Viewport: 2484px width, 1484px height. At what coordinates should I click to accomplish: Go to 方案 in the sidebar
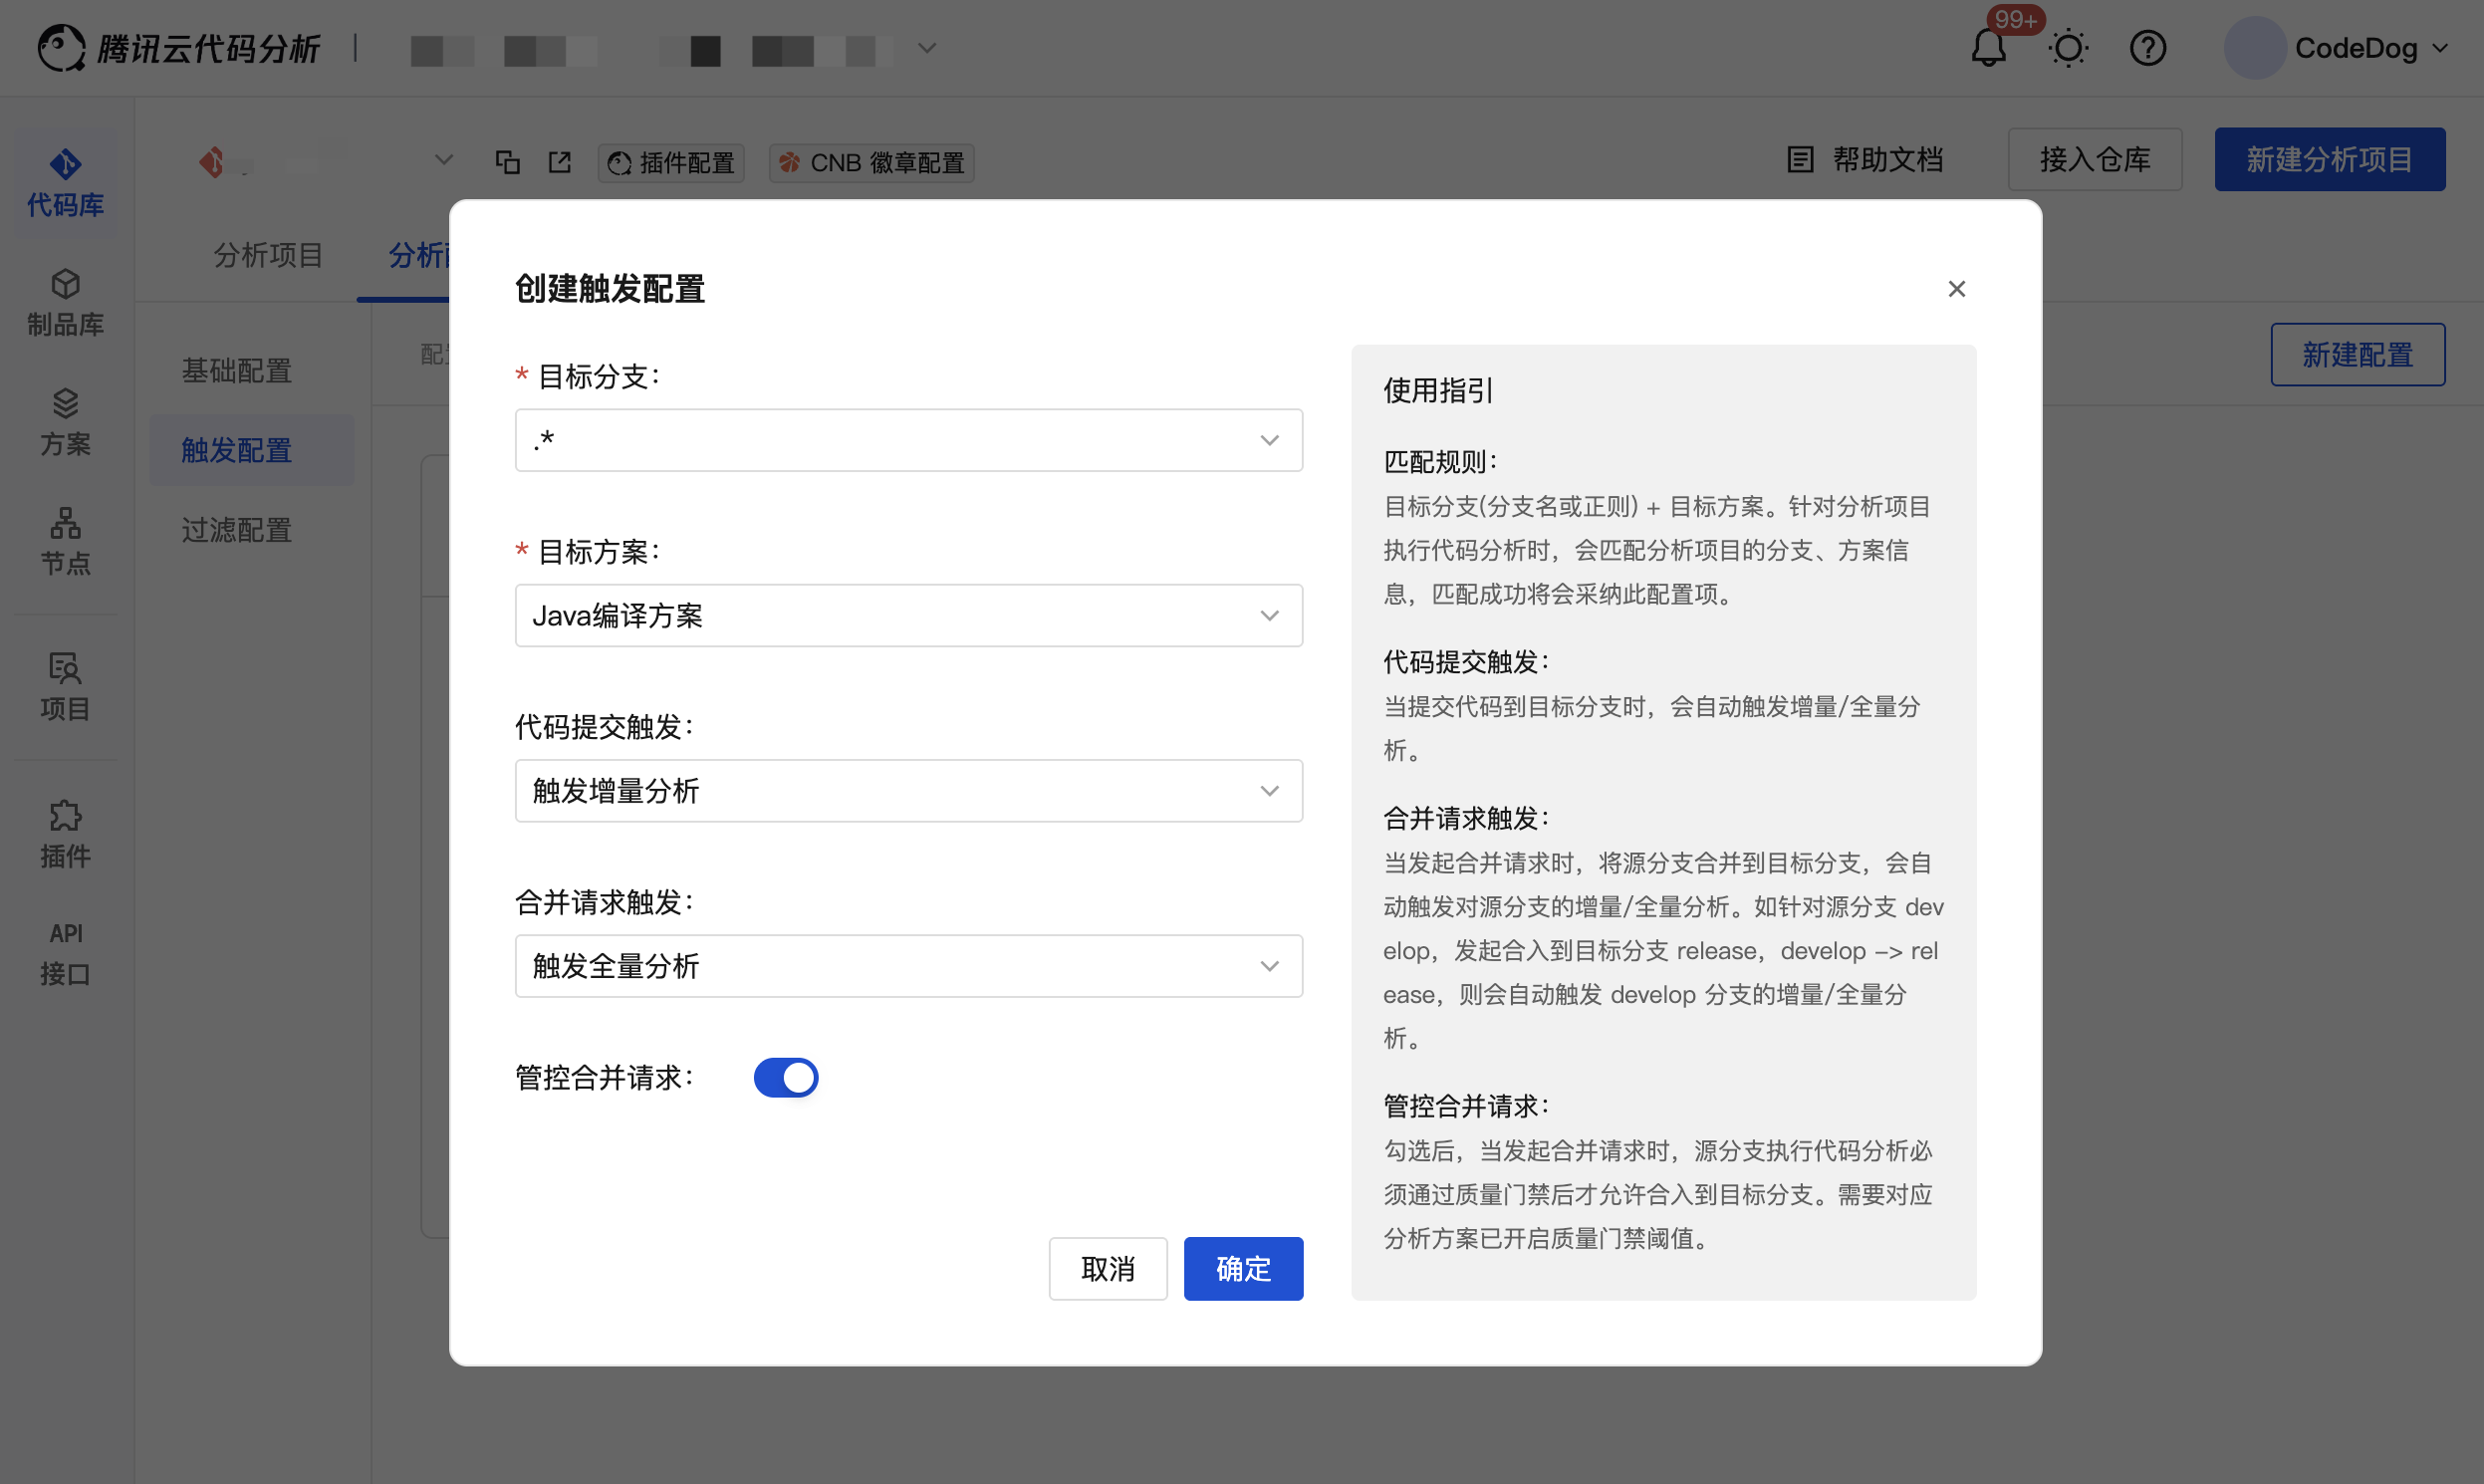pos(65,422)
